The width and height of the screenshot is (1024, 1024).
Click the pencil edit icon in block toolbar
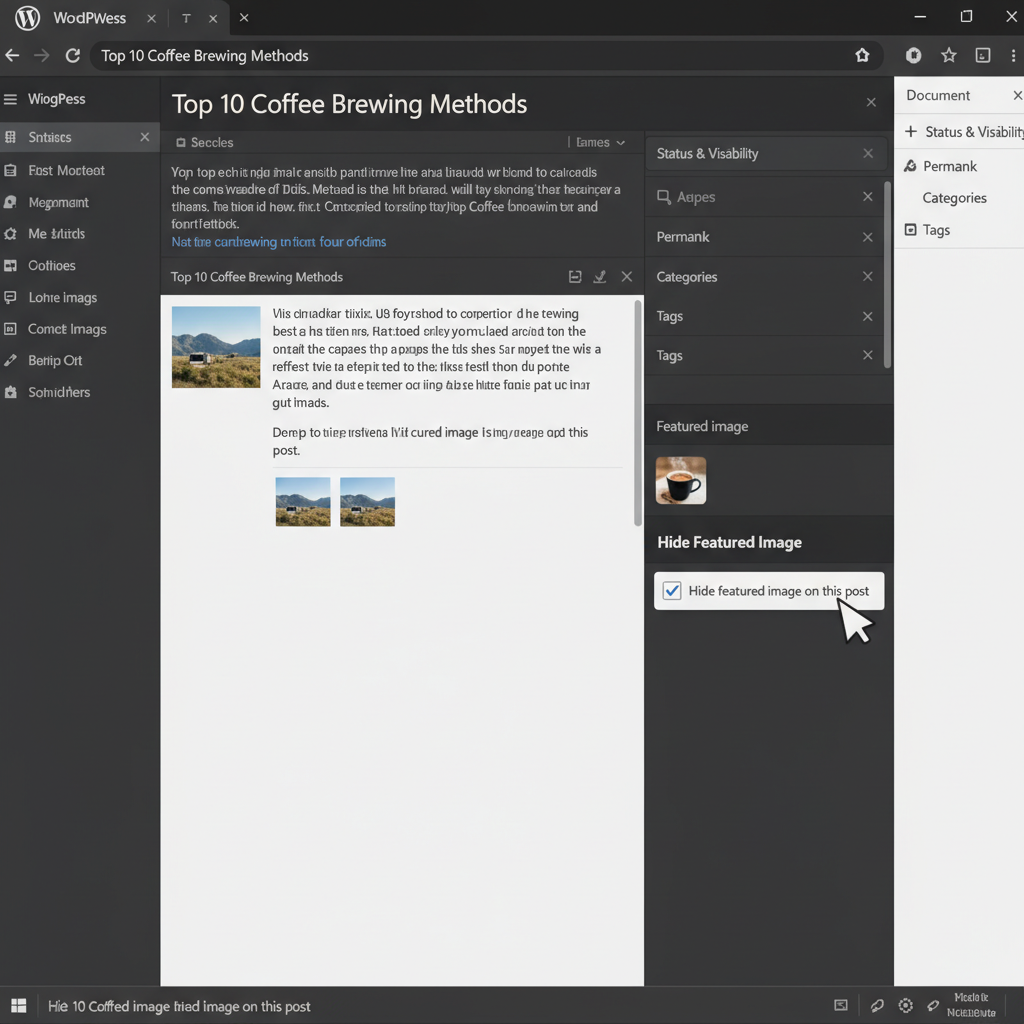click(x=600, y=277)
